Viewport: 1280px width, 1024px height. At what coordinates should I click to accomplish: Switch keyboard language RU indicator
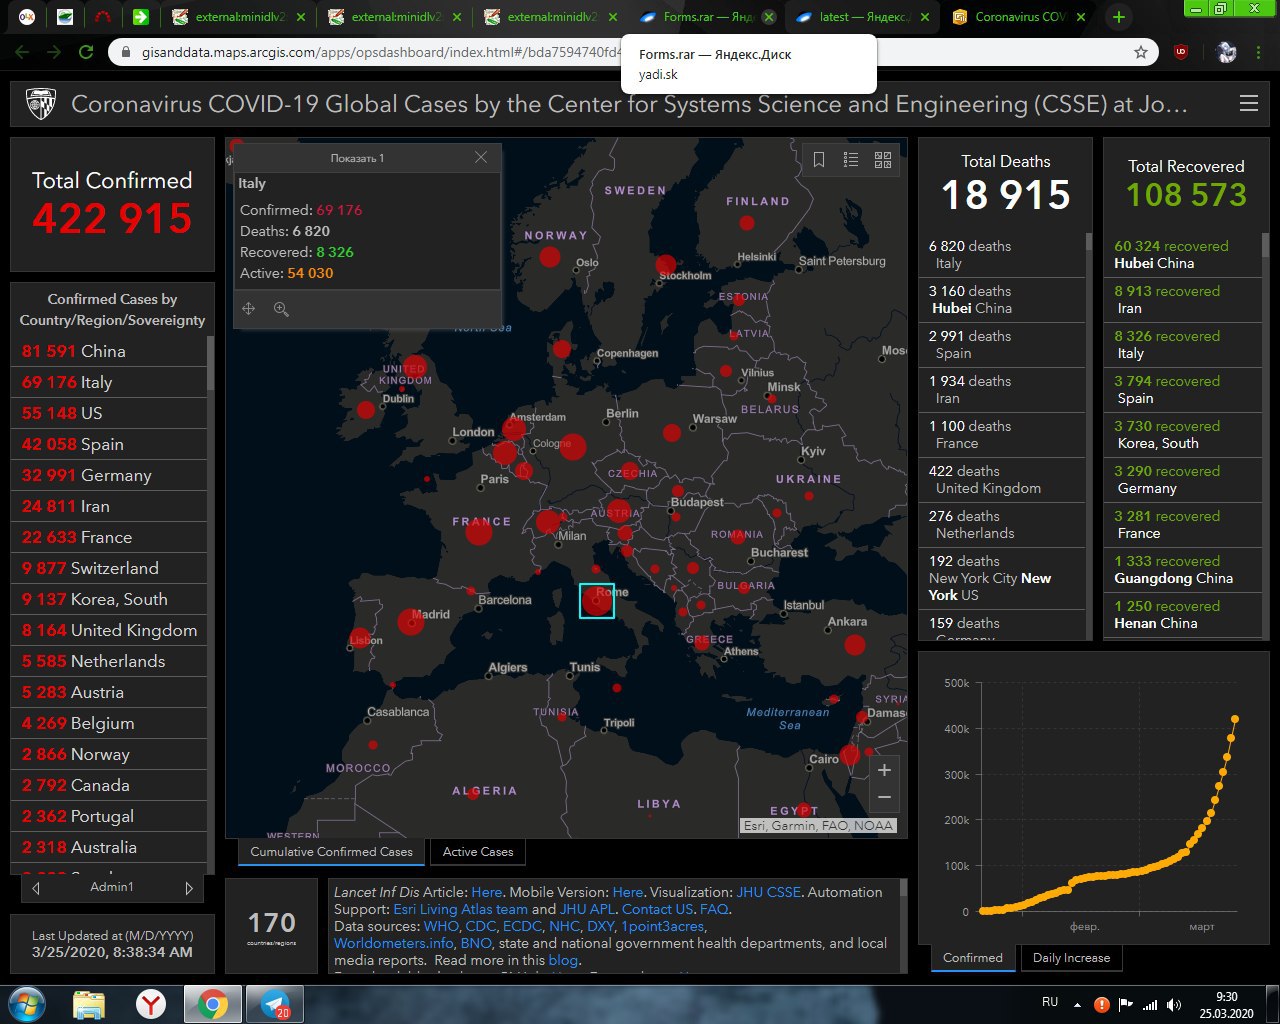coord(1050,1002)
